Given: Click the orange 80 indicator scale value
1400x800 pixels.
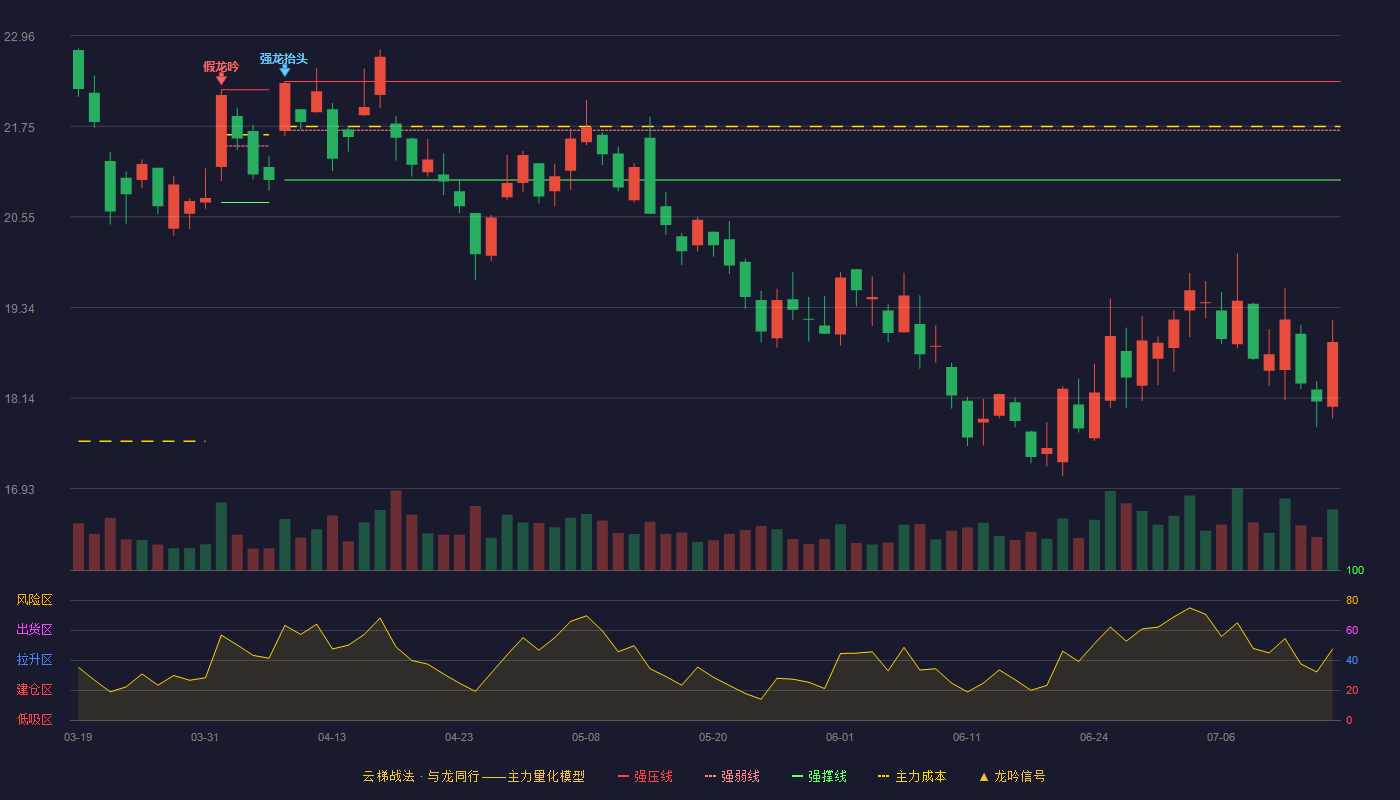Looking at the screenshot, I should click(x=1352, y=601).
